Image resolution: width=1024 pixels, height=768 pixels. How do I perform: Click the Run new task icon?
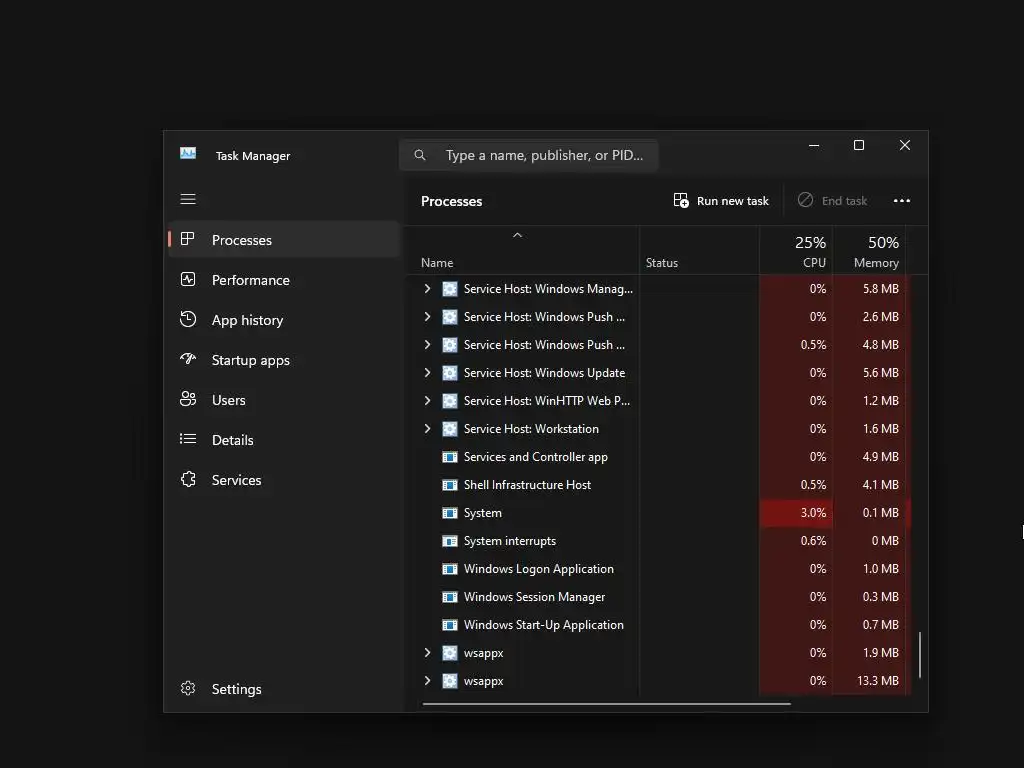(x=681, y=200)
